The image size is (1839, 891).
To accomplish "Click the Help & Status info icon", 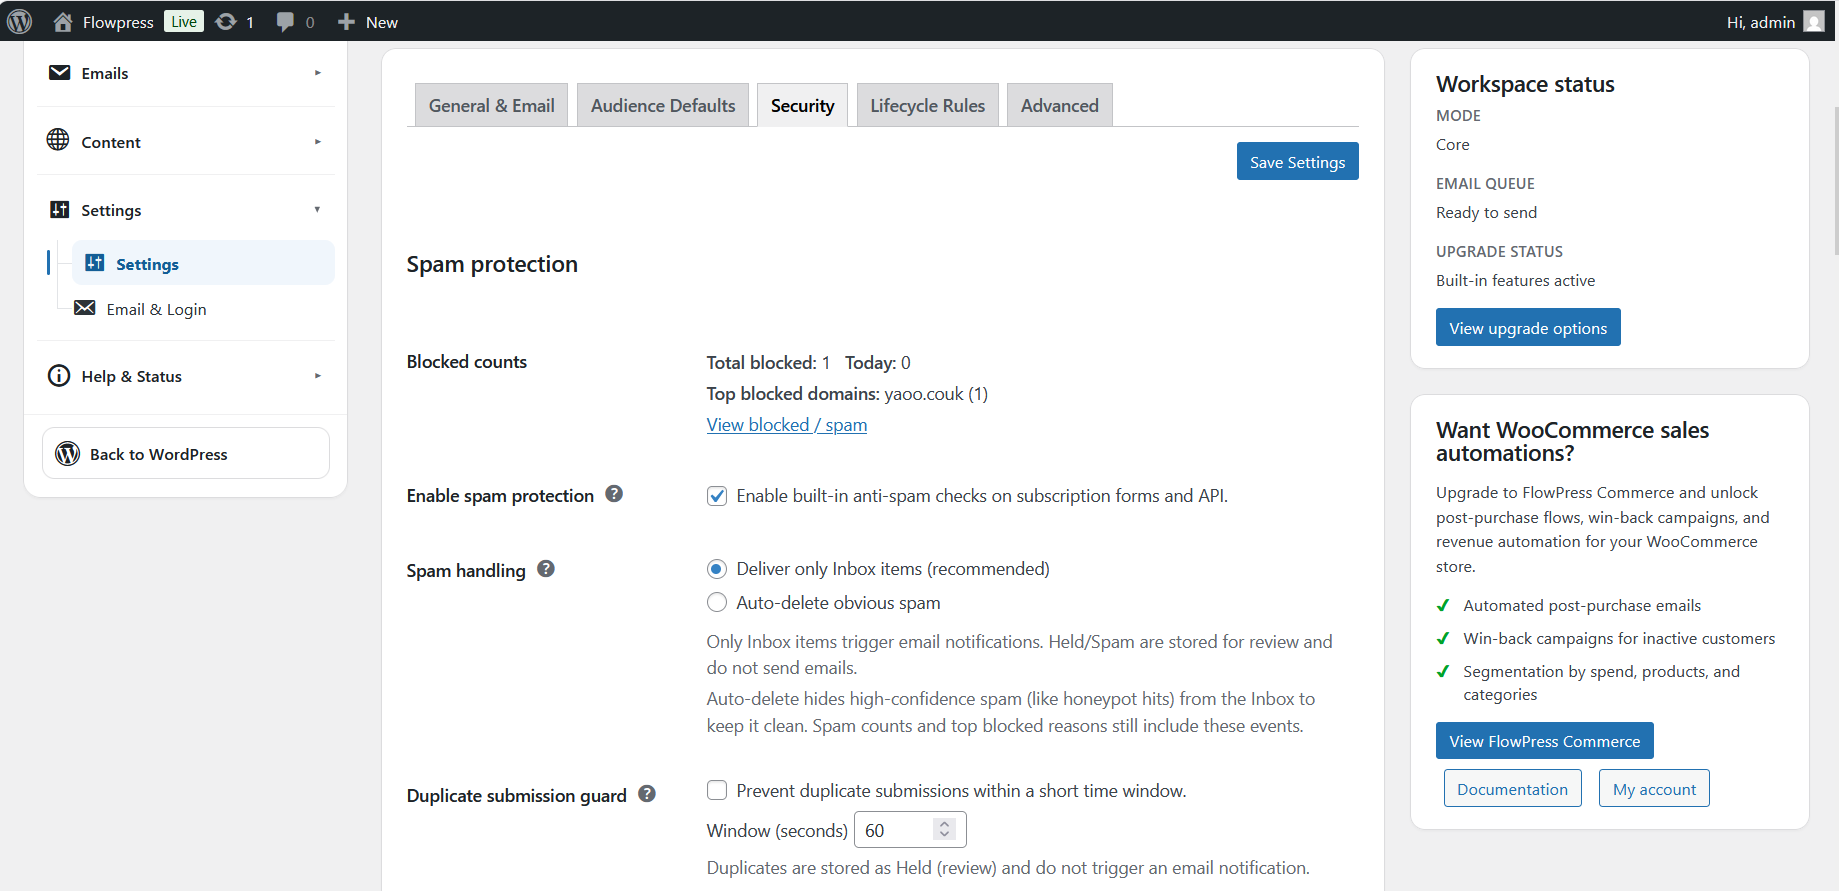I will pyautogui.click(x=59, y=375).
